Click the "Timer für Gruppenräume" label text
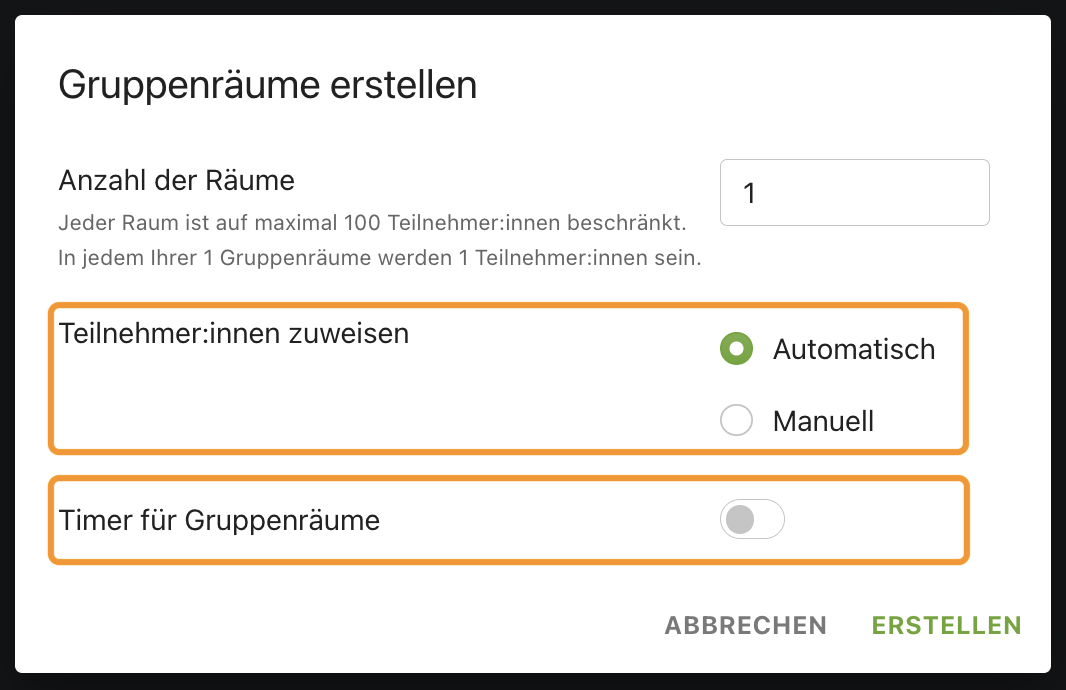The image size is (1066, 690). [220, 520]
